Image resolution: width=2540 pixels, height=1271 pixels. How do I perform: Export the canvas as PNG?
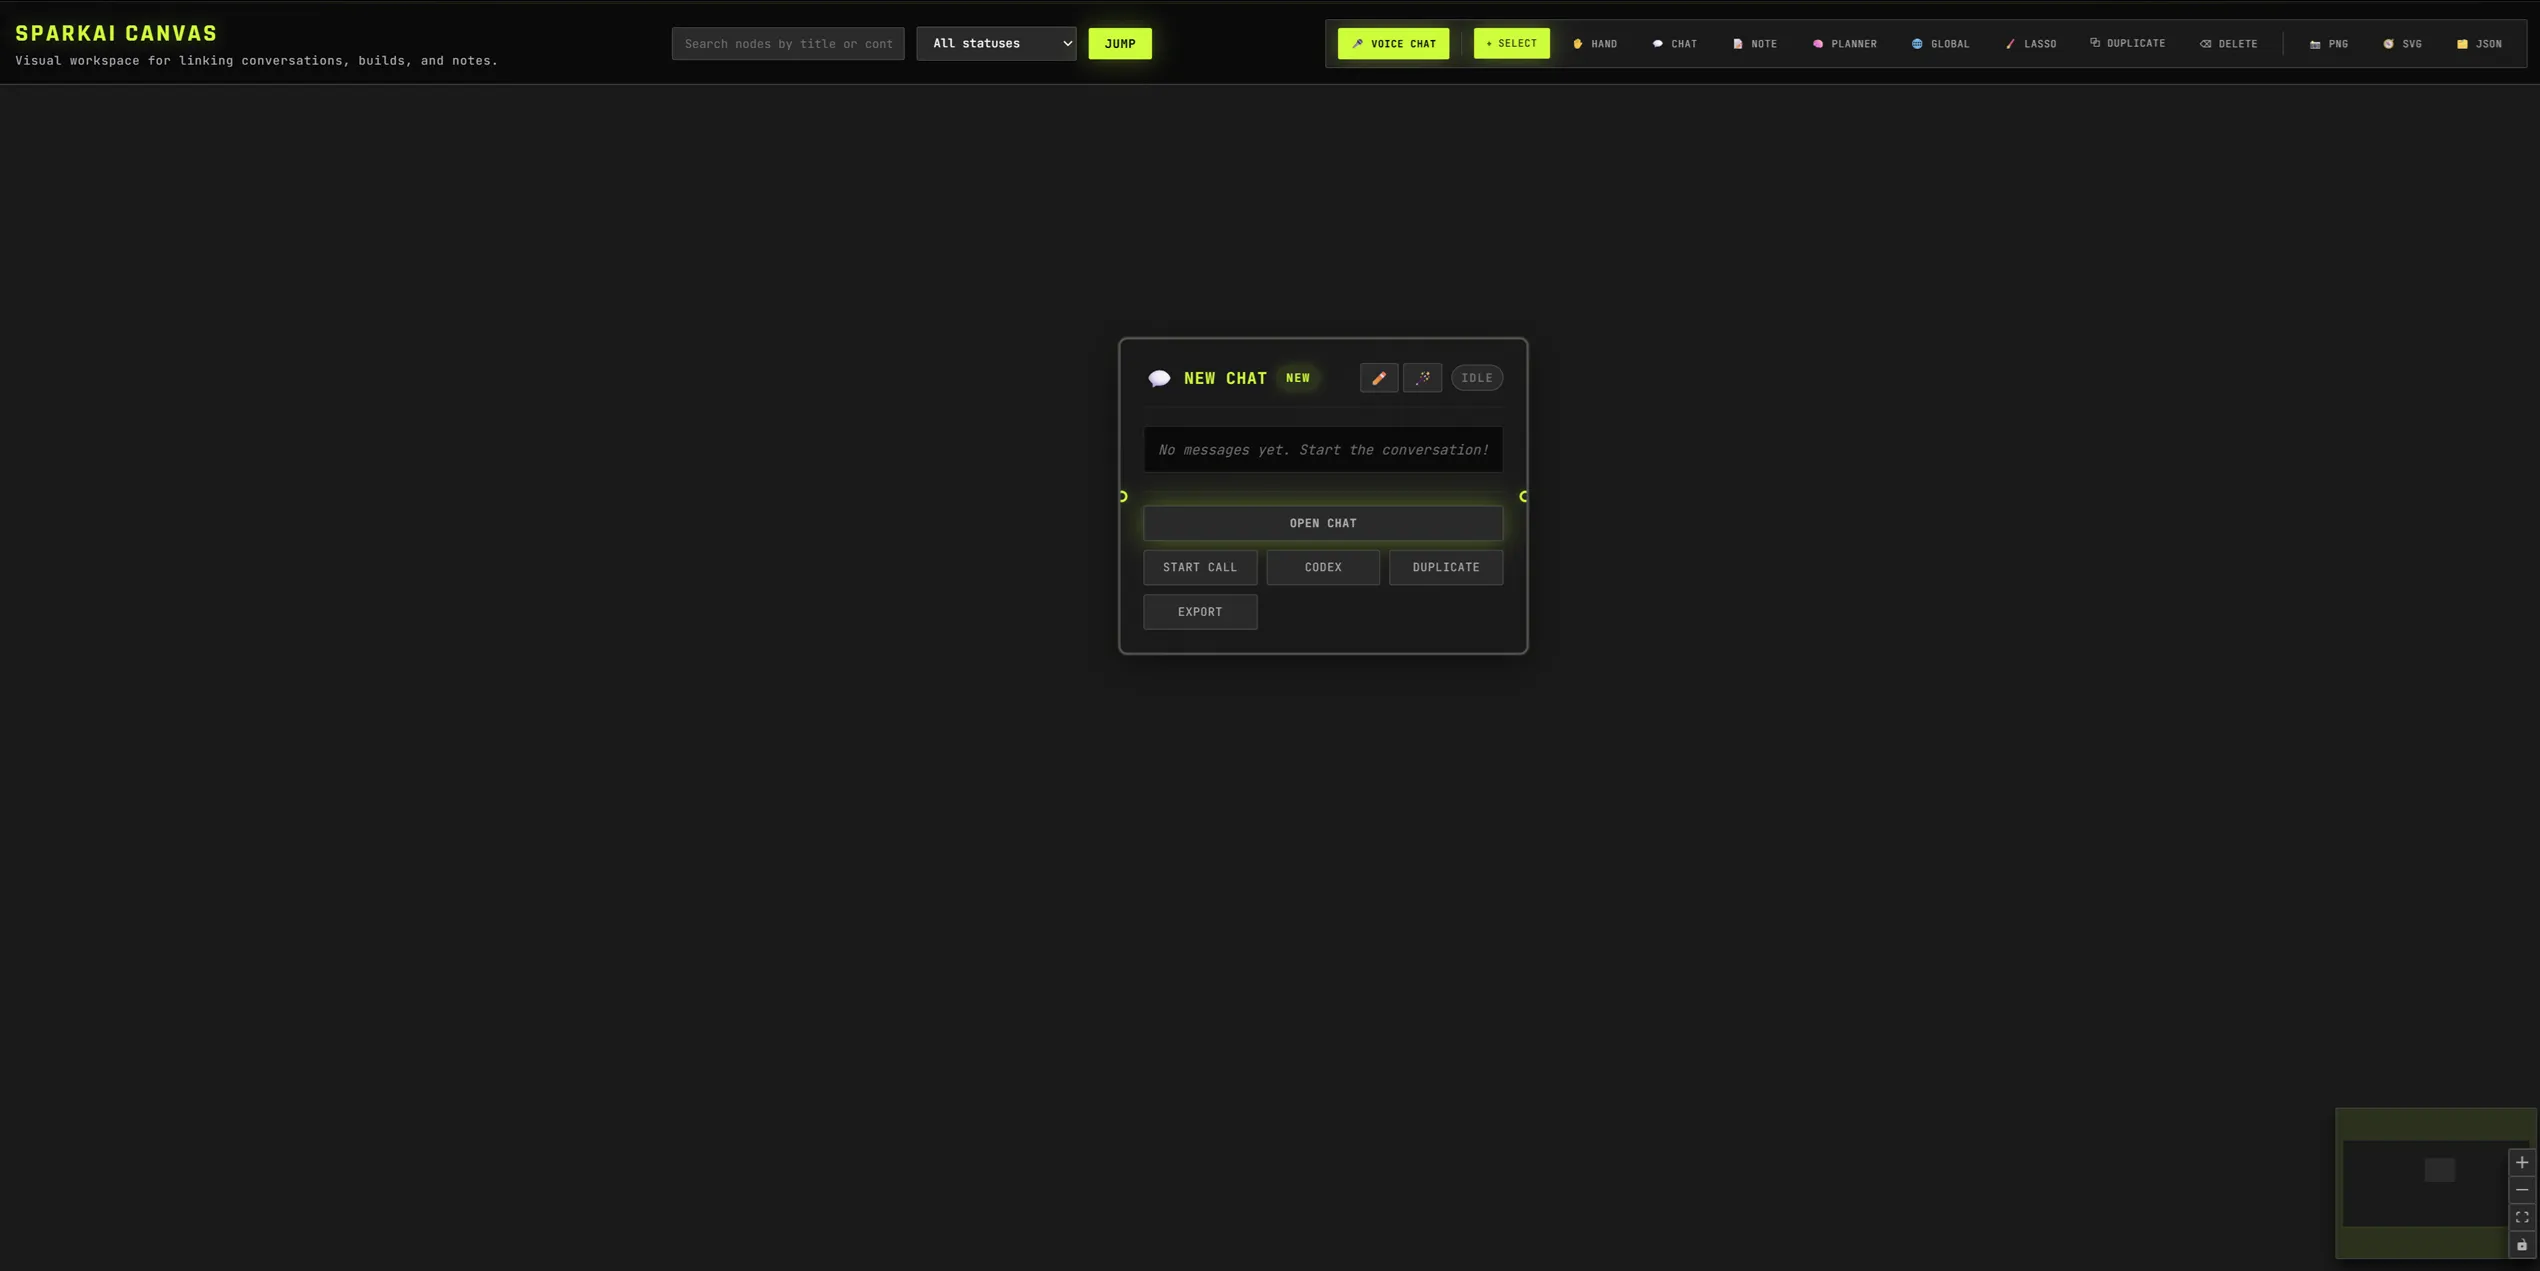coord(2329,43)
